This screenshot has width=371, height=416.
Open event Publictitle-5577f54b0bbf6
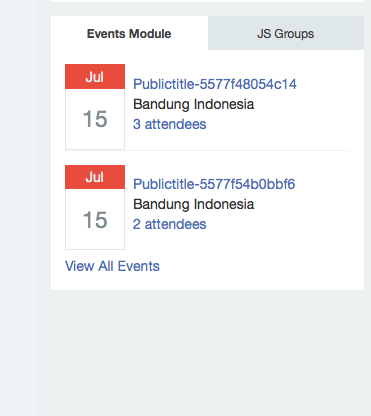click(214, 184)
